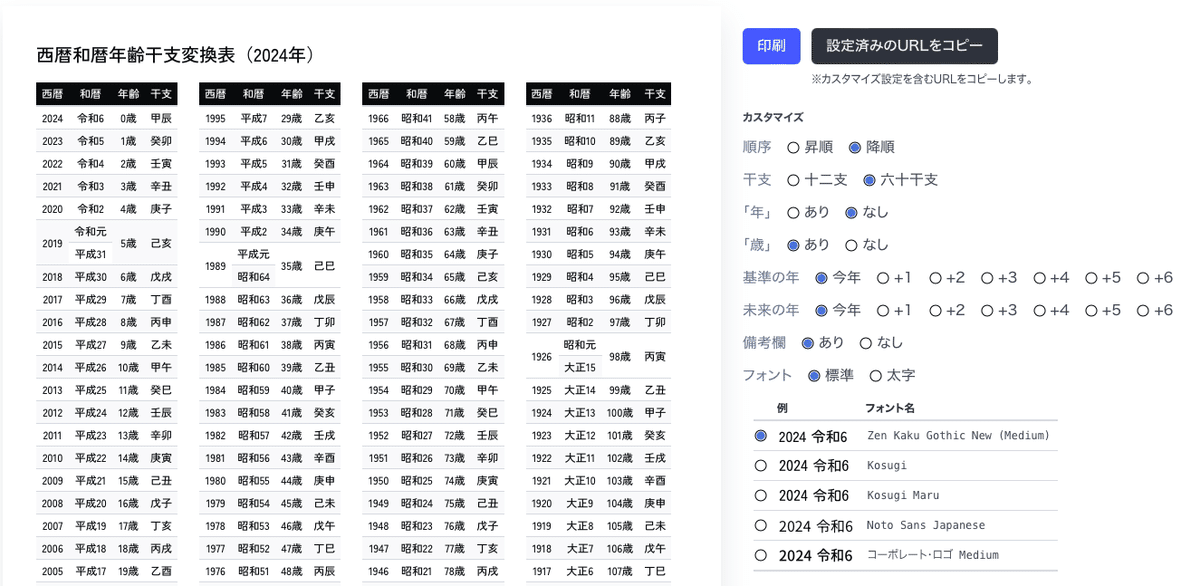
Task: Choose the 十二支 radio option
Action: point(794,180)
